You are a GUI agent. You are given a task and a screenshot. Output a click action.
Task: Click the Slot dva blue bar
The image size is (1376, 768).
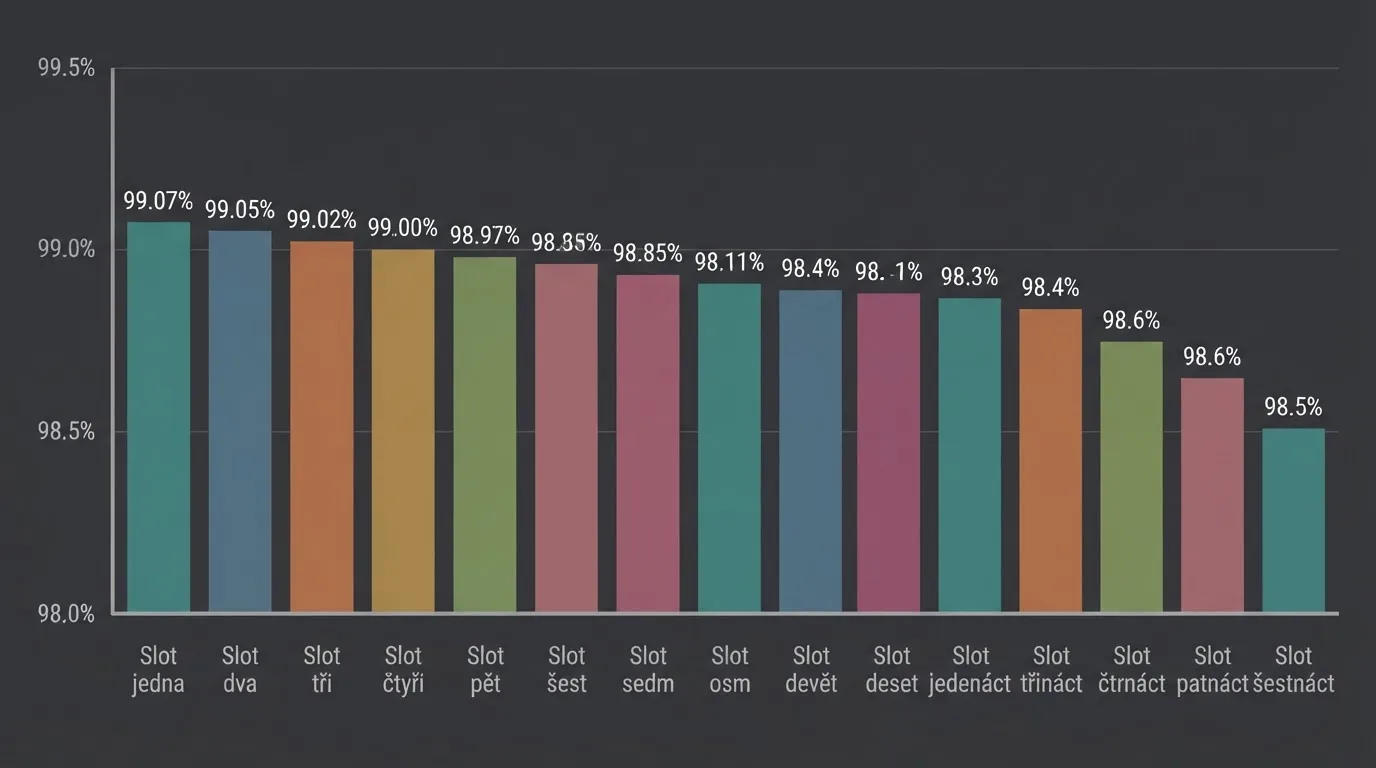click(x=240, y=421)
